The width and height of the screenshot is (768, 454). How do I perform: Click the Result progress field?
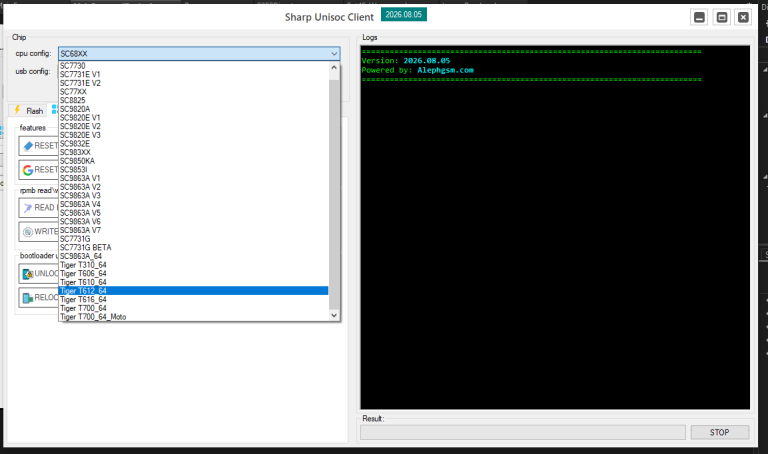coord(523,432)
